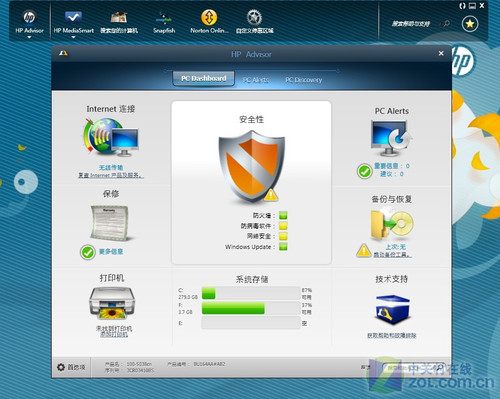Screen dimensions: 500x399
Task: Open the 更多信息 warranty link
Action: point(111,252)
